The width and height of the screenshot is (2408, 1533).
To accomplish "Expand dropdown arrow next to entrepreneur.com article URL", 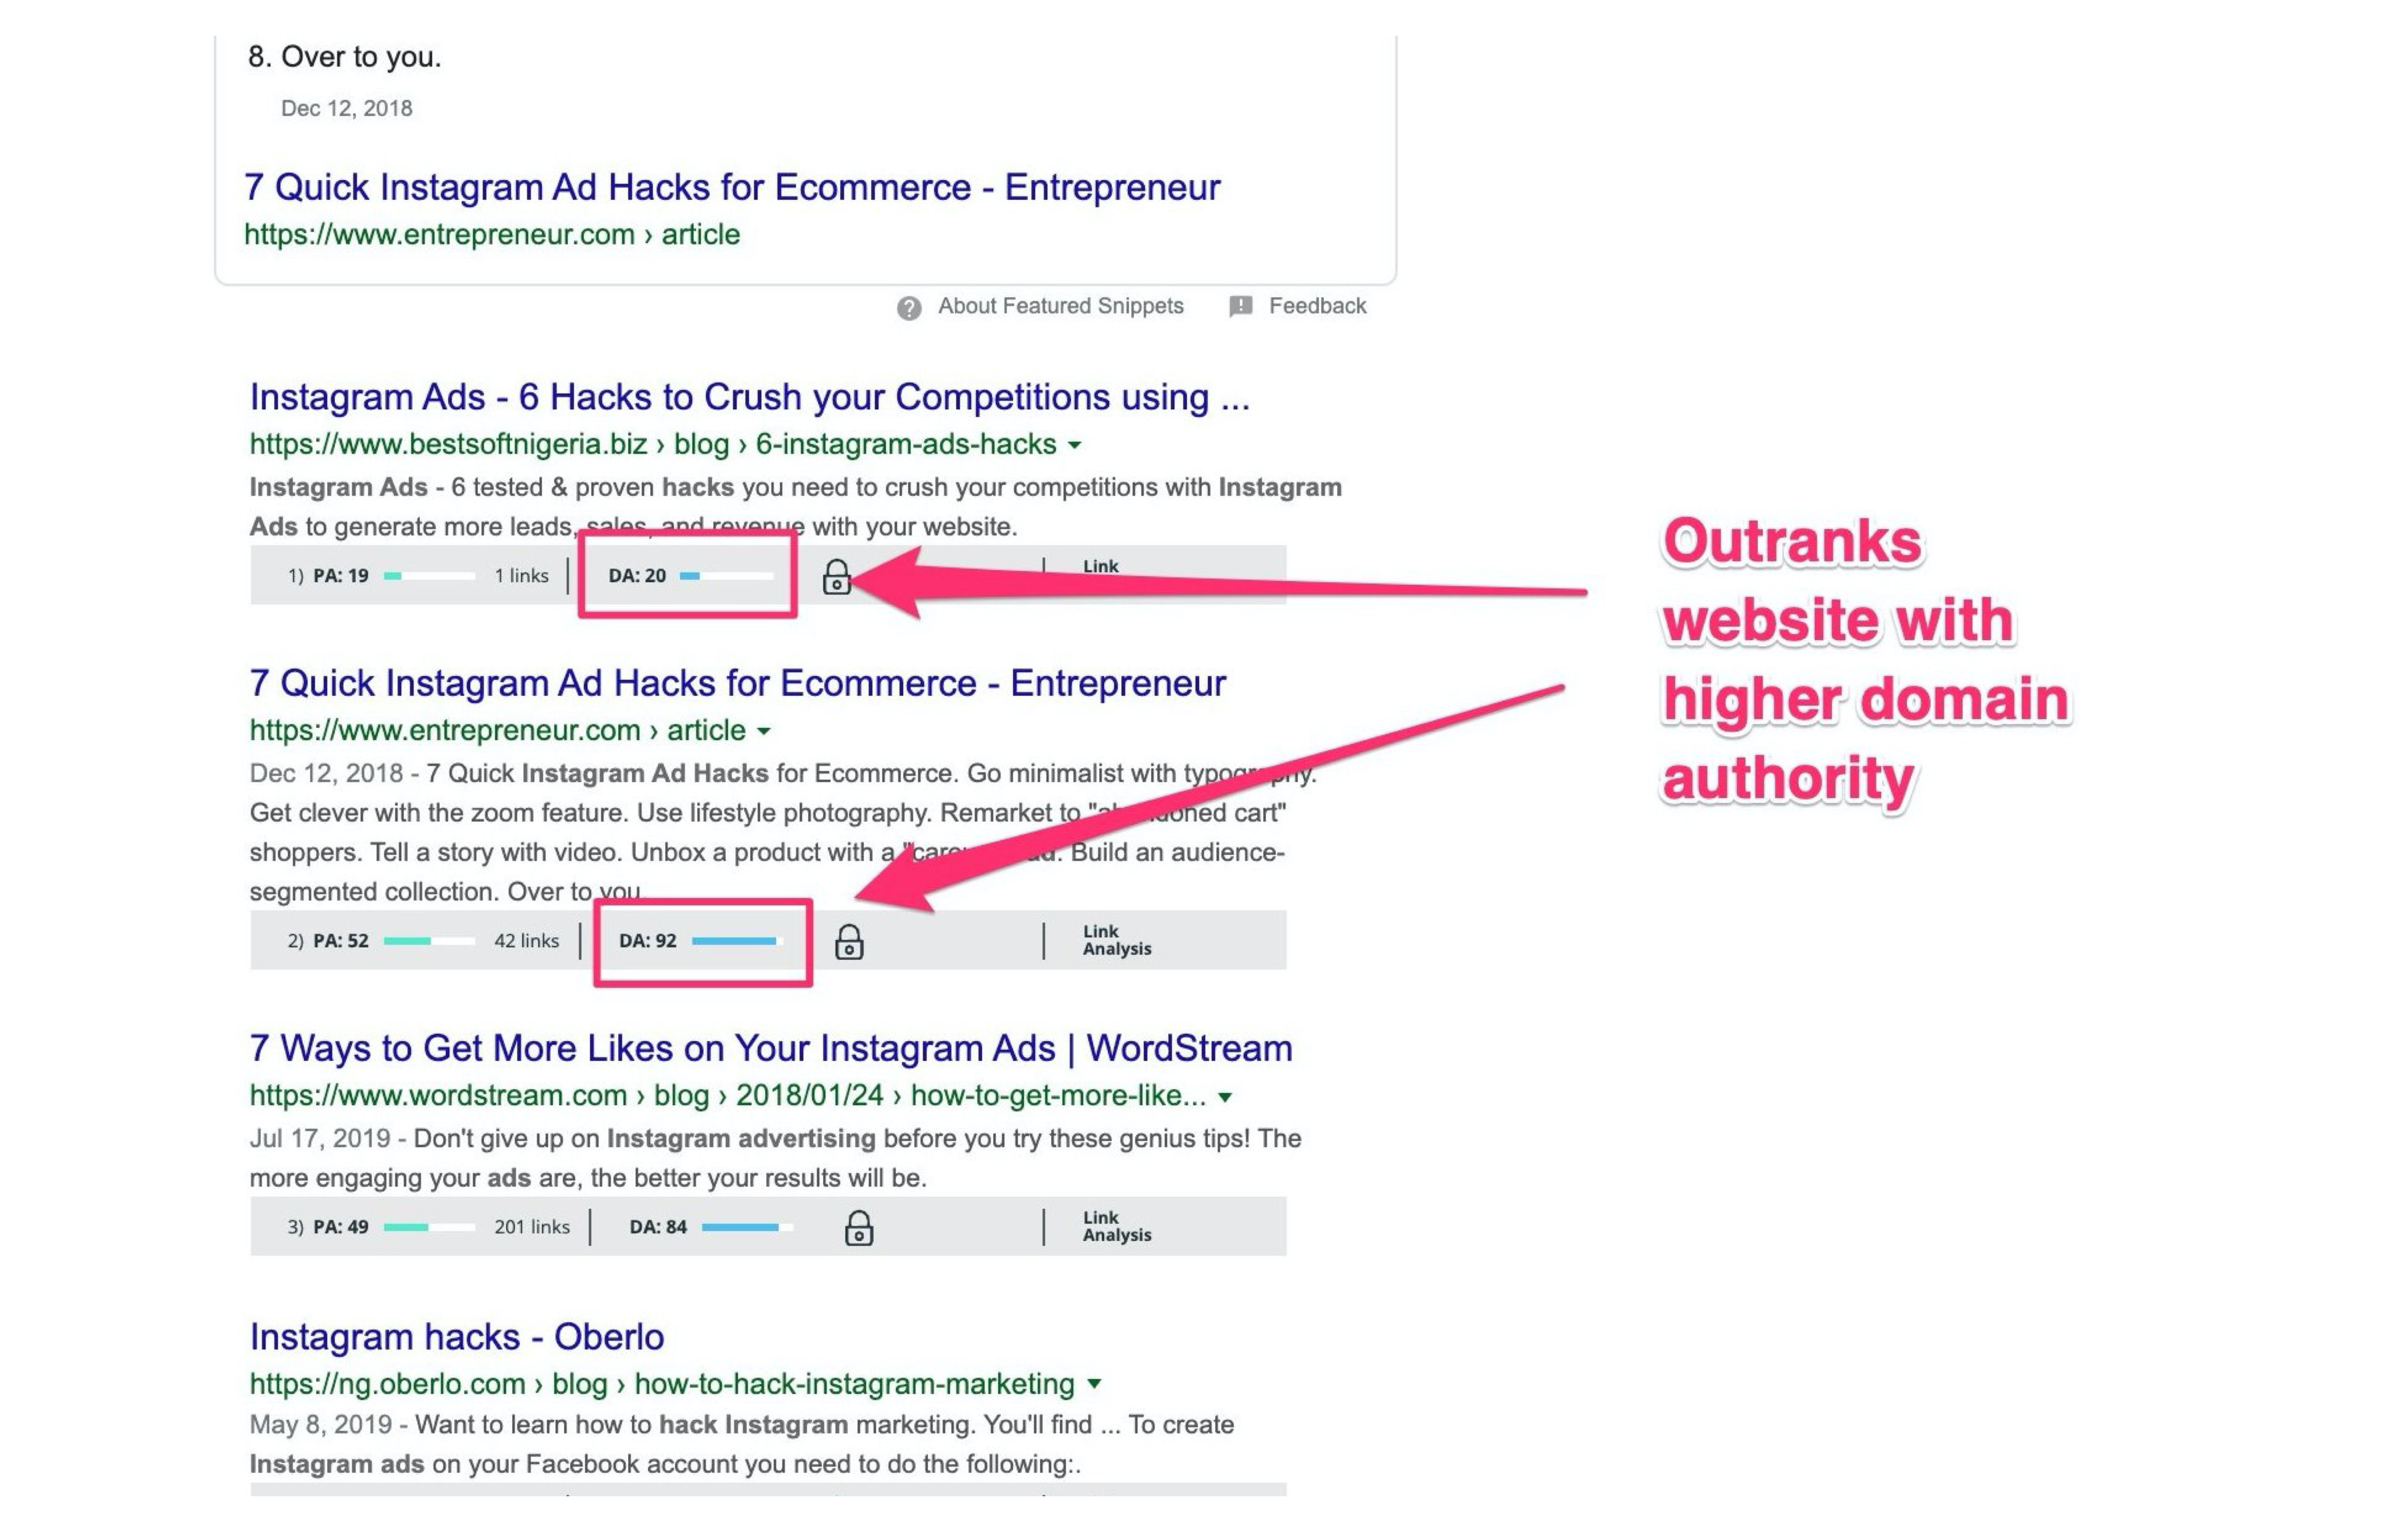I will [764, 731].
